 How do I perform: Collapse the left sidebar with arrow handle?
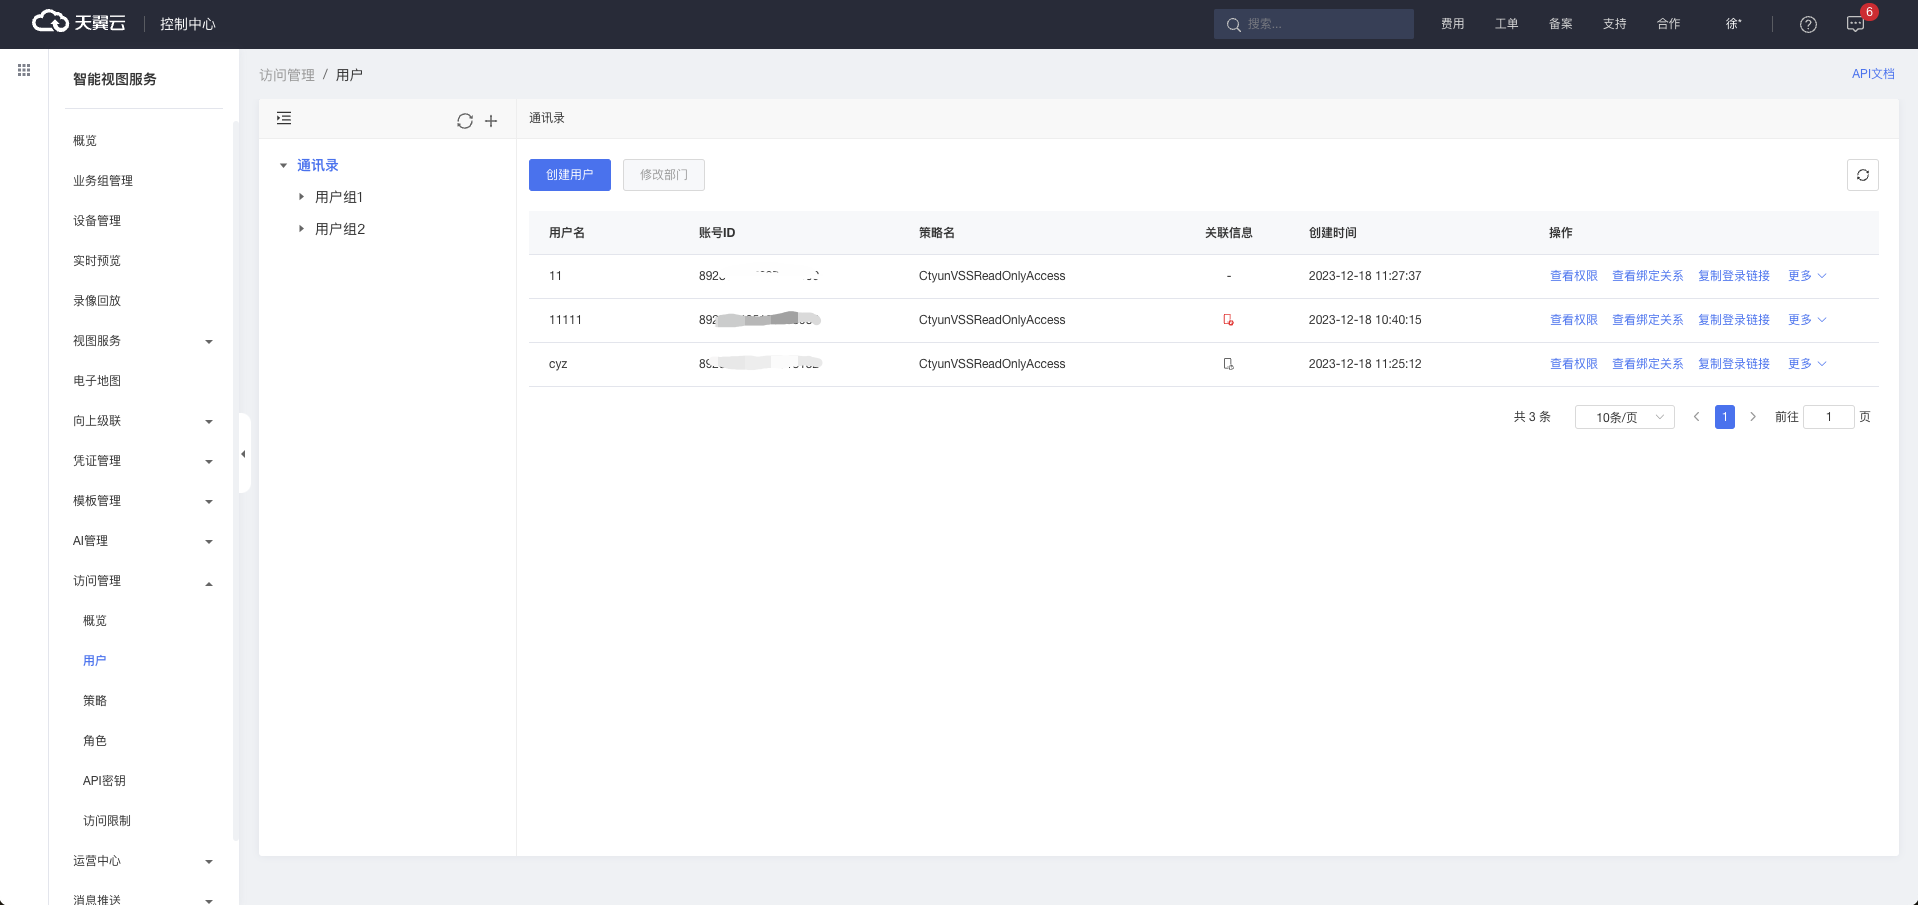coord(243,454)
